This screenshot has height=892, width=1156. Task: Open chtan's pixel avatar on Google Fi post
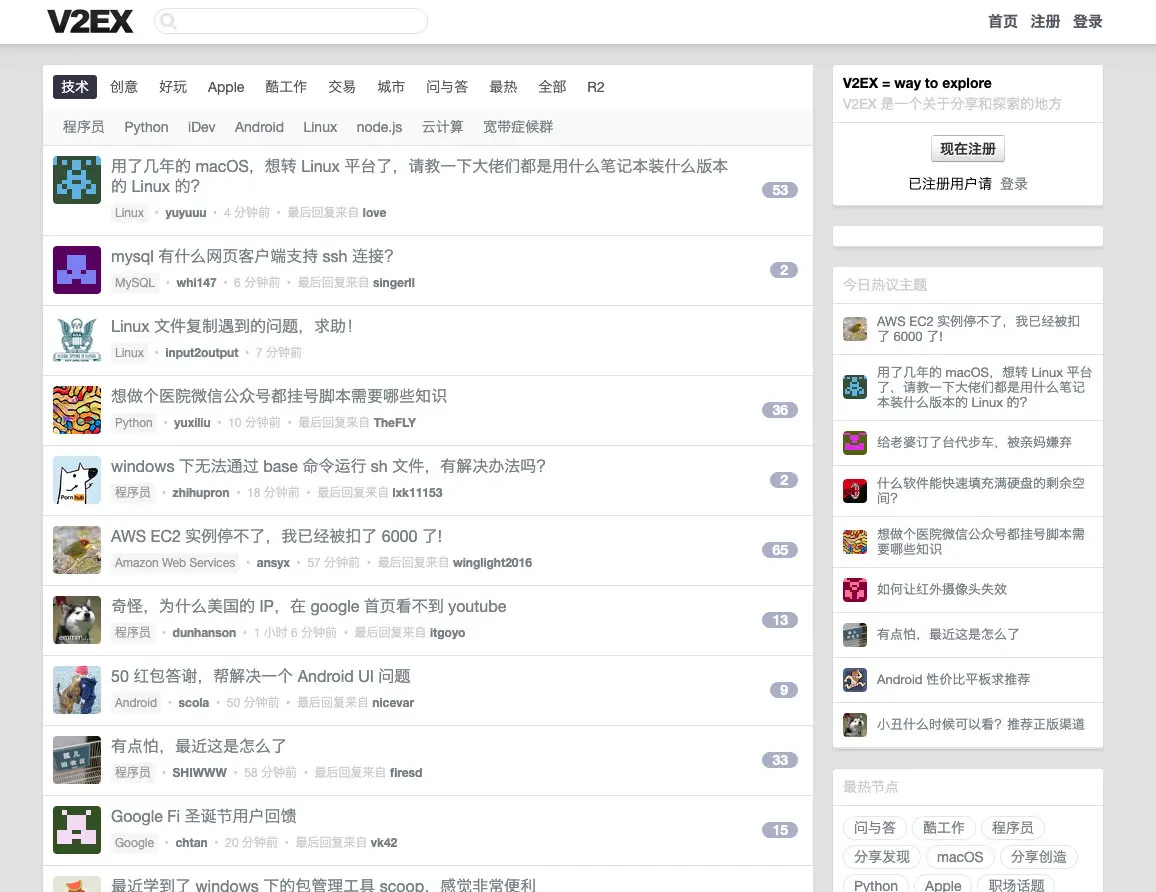tap(77, 830)
